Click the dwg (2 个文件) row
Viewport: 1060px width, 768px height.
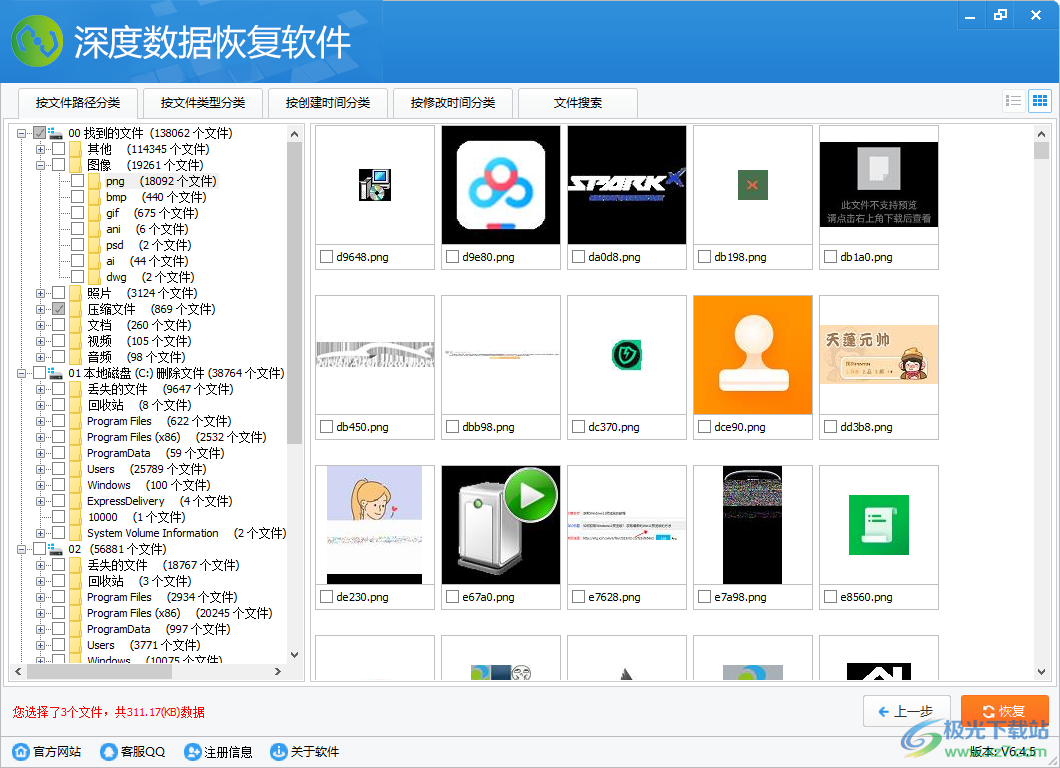click(x=150, y=277)
